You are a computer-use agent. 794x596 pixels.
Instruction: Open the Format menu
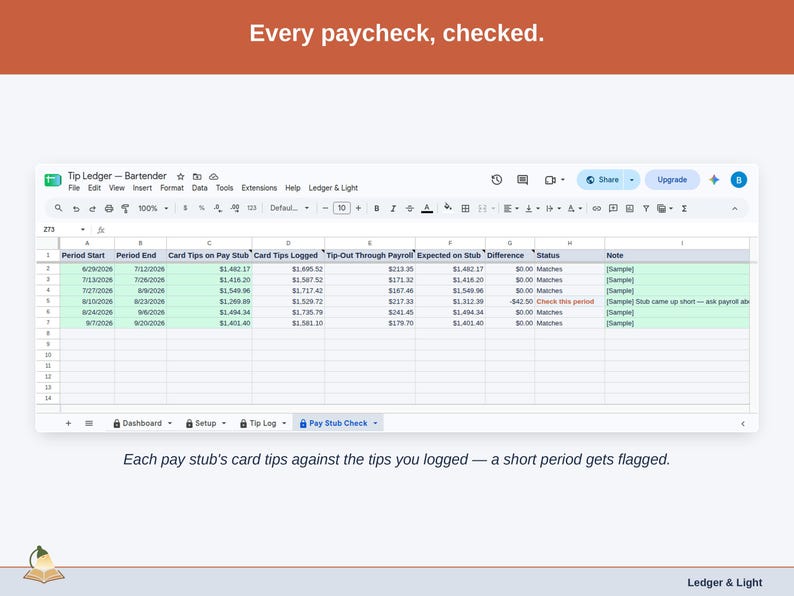point(172,188)
